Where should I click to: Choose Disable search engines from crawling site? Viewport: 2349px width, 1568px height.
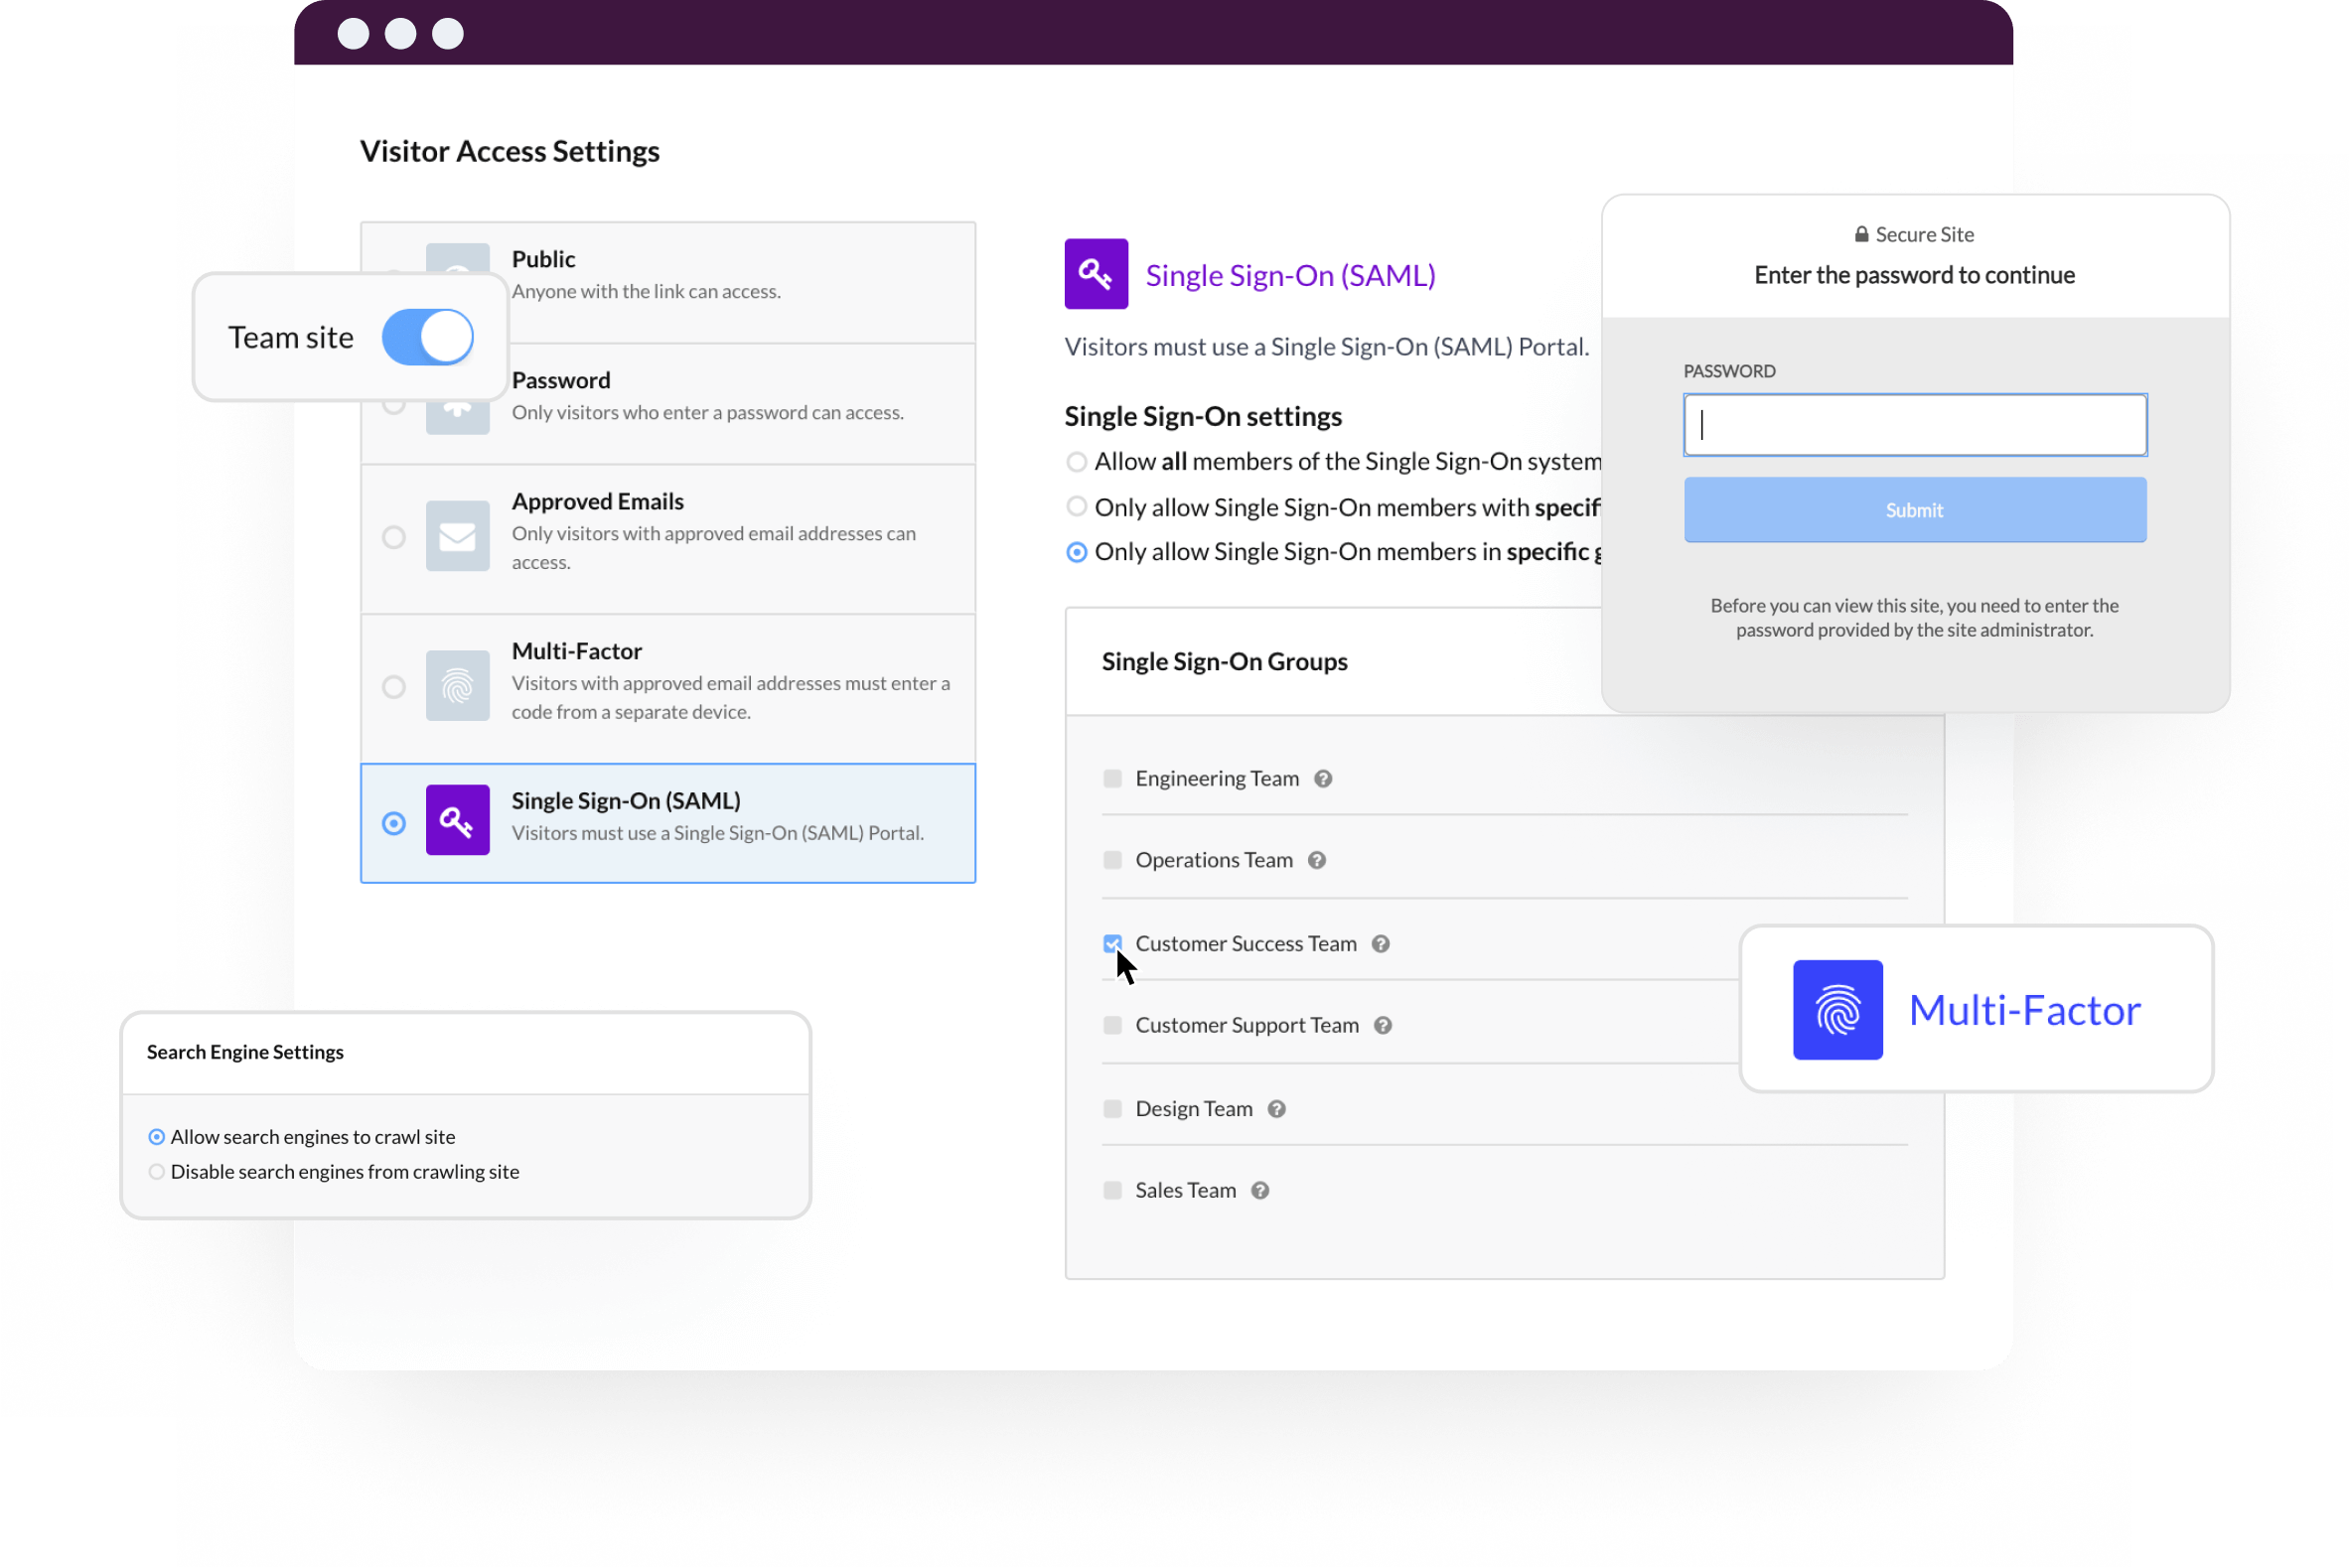(157, 1171)
